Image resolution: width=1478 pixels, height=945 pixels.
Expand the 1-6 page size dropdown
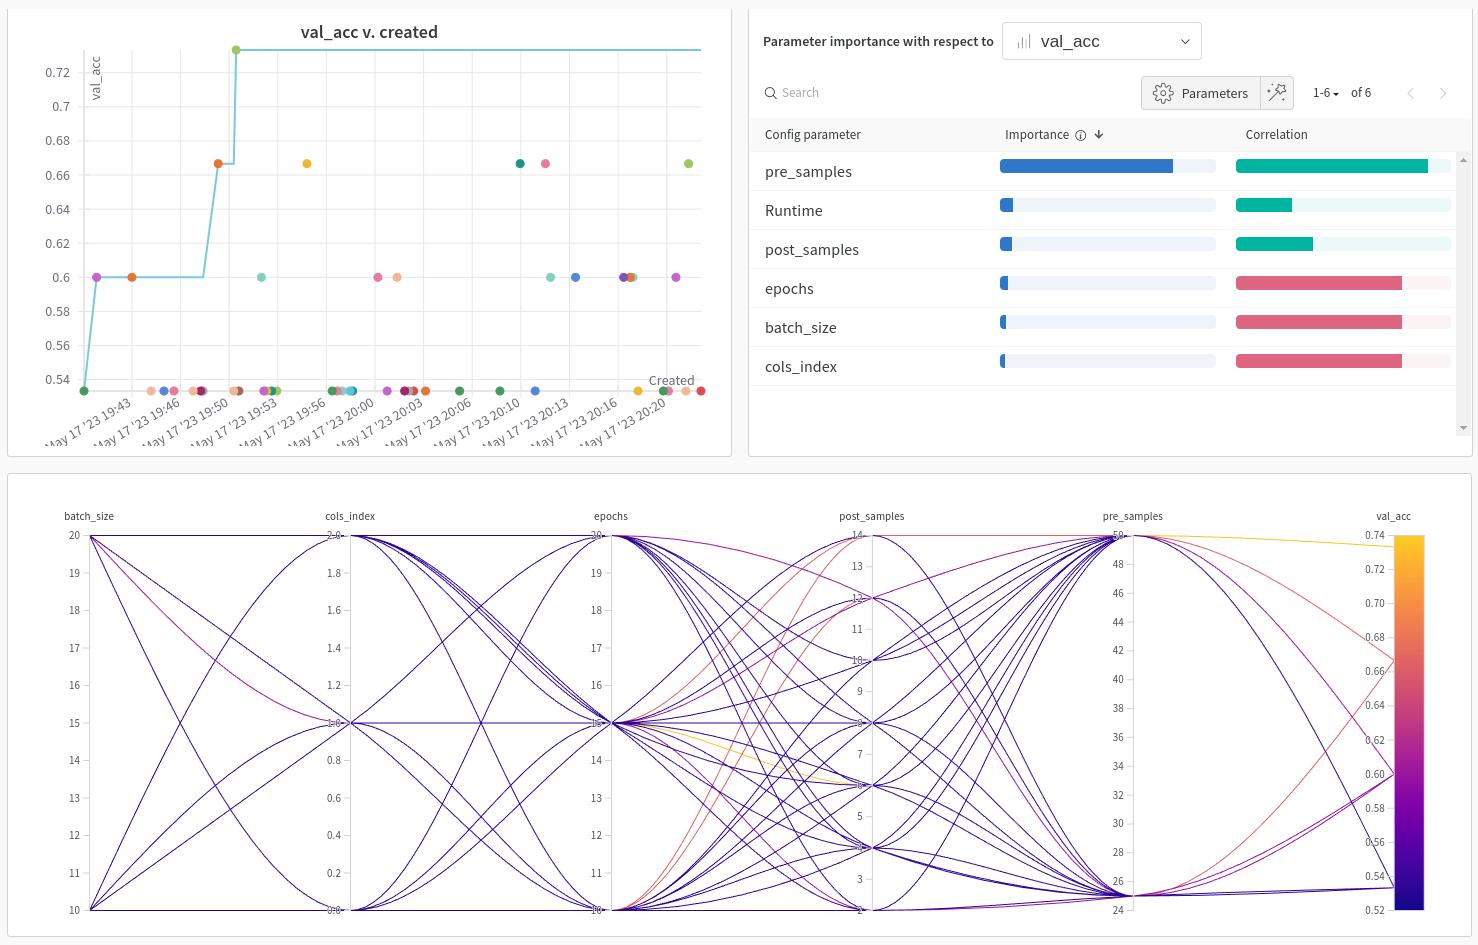[x=1325, y=93]
